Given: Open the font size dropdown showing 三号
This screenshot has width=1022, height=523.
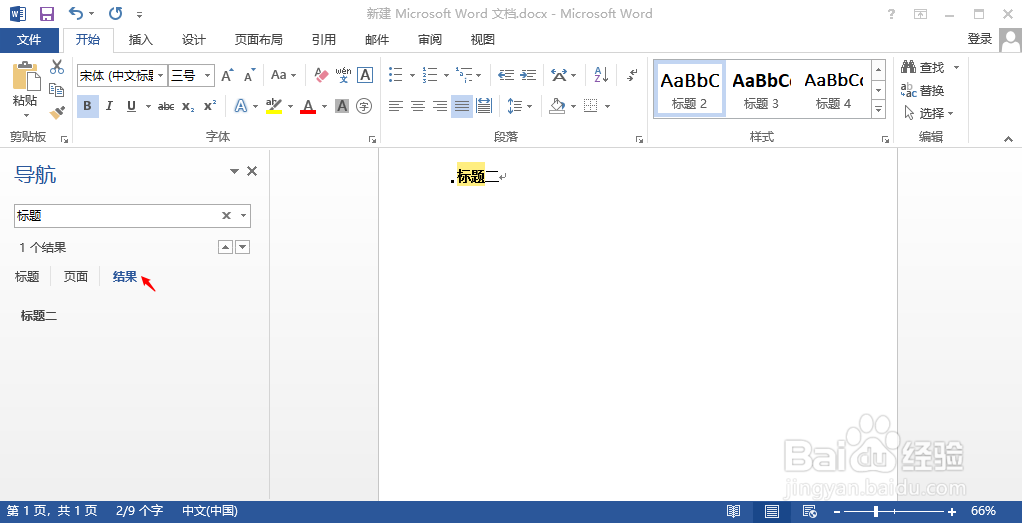Looking at the screenshot, I should tap(208, 76).
